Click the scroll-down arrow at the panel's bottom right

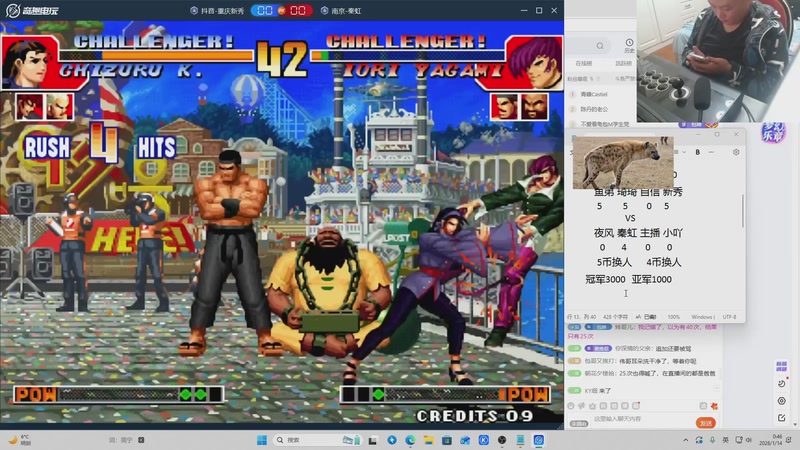pyautogui.click(x=795, y=424)
